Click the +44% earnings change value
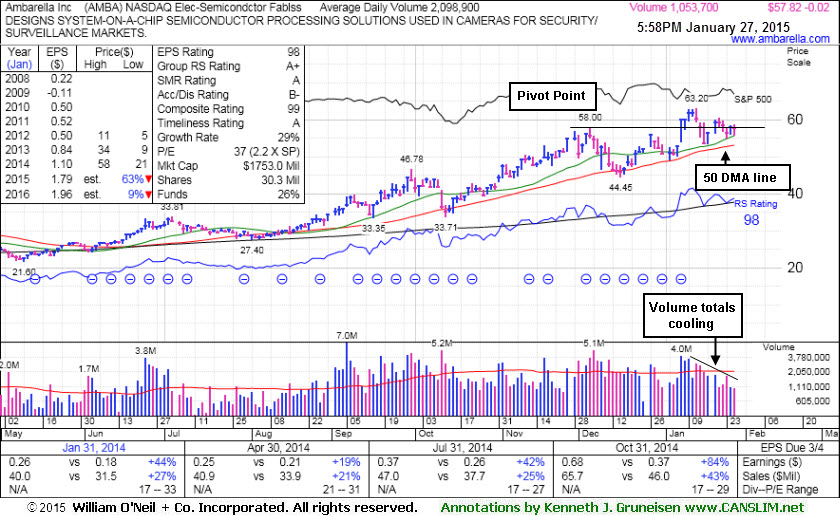Image resolution: width=840 pixels, height=516 pixels. click(x=162, y=462)
